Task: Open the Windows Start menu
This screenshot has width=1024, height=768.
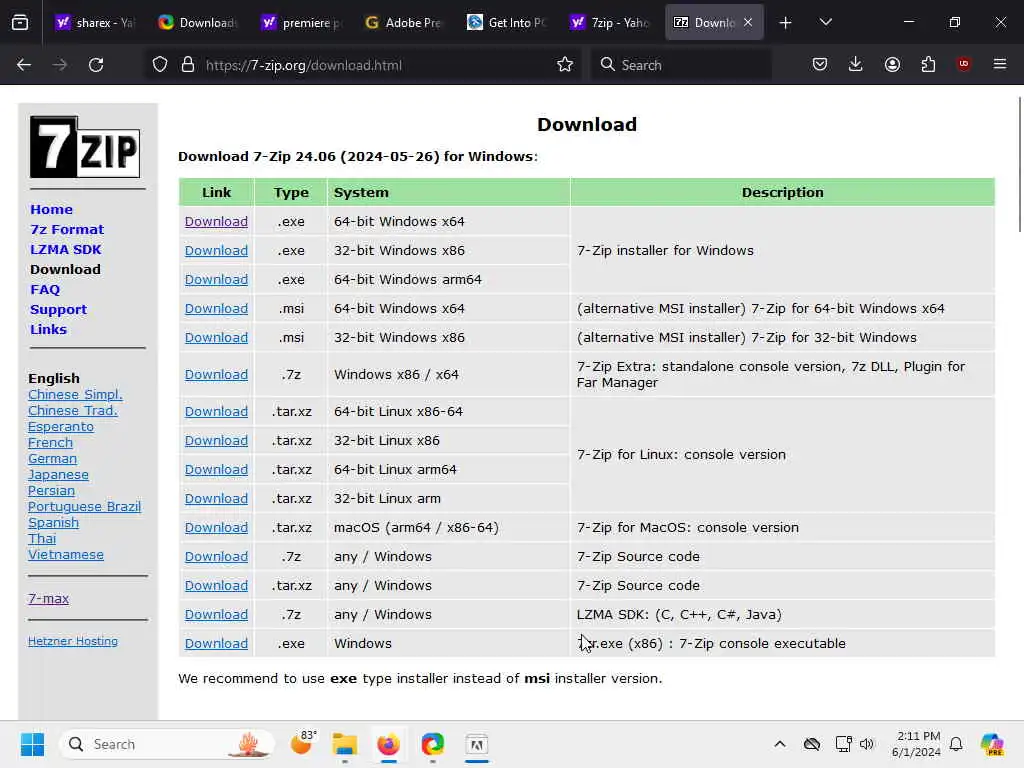Action: click(x=32, y=744)
